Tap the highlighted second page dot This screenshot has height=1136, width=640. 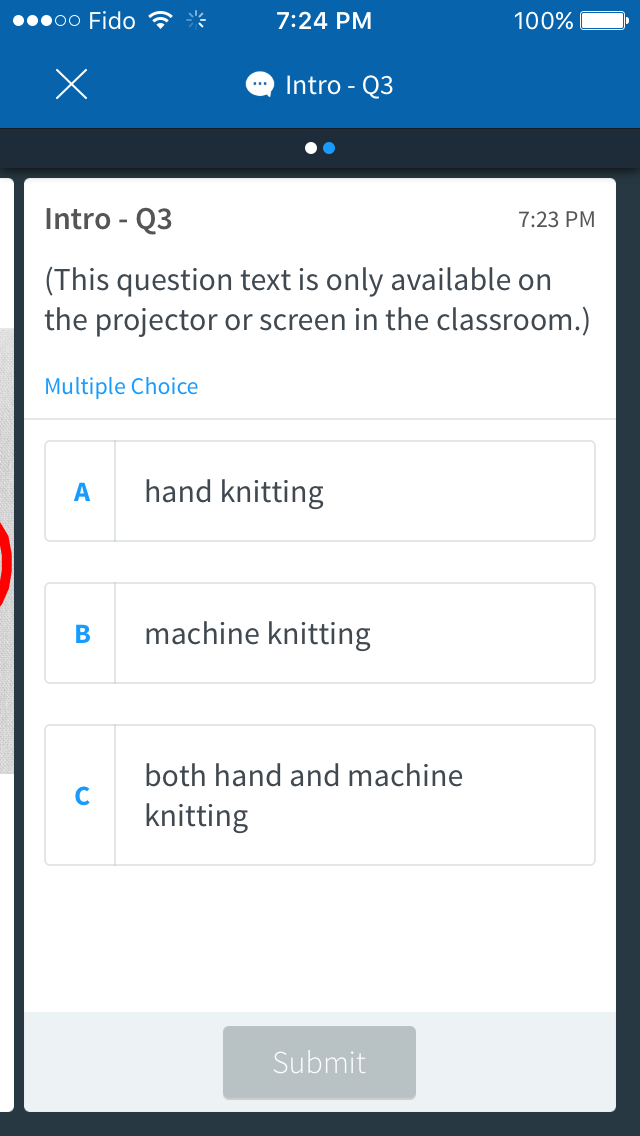328,147
